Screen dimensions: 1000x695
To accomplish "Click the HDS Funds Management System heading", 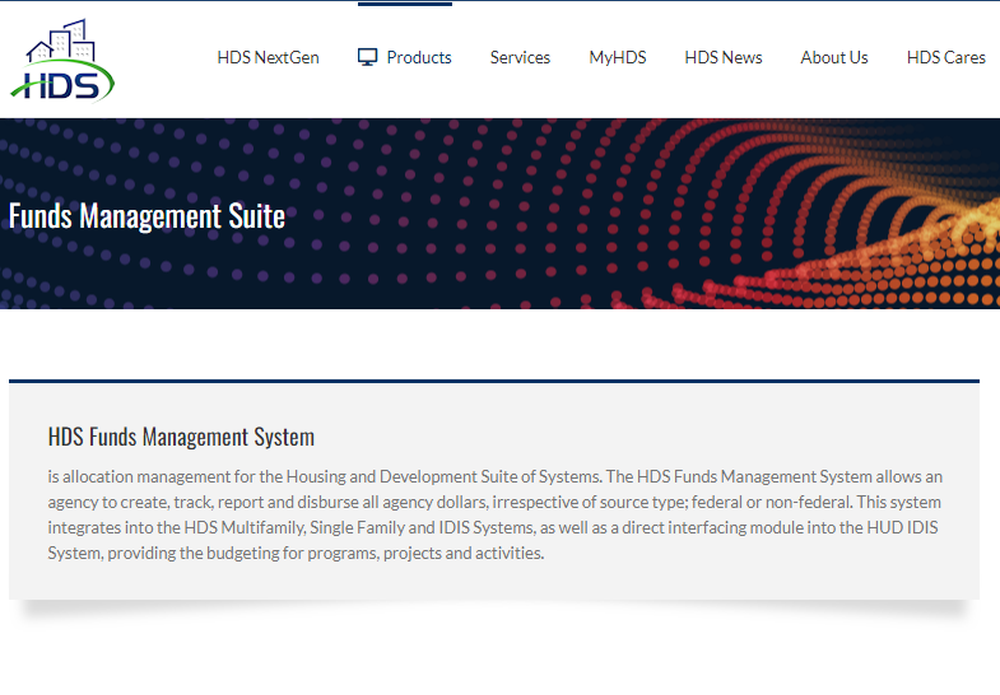I will [x=181, y=437].
